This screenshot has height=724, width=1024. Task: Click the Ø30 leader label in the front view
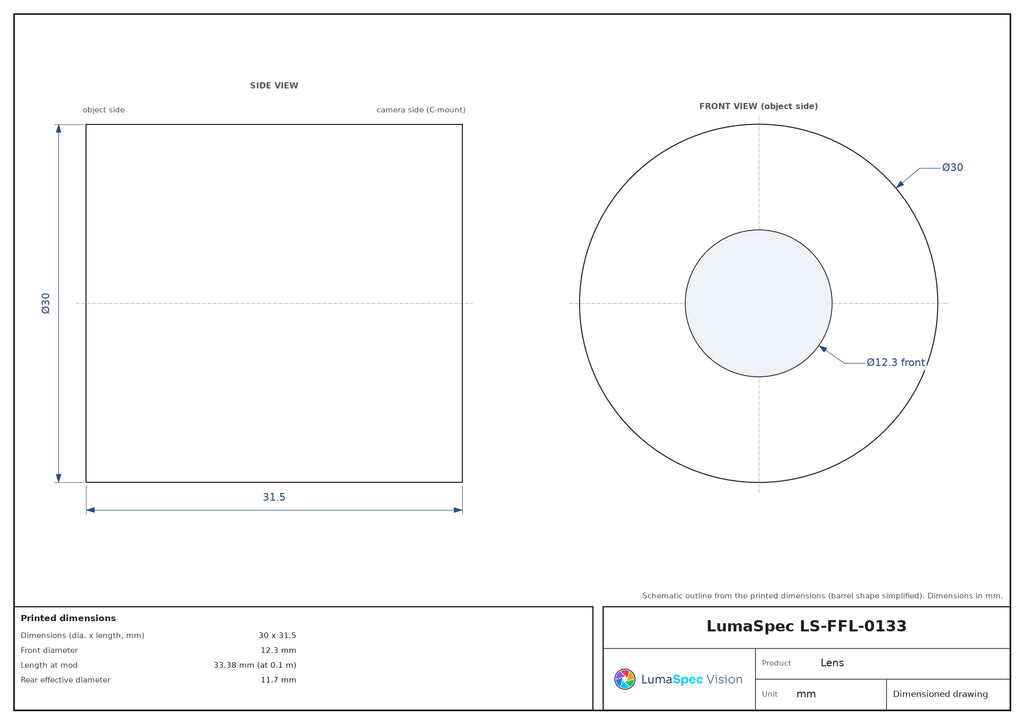[x=952, y=168]
